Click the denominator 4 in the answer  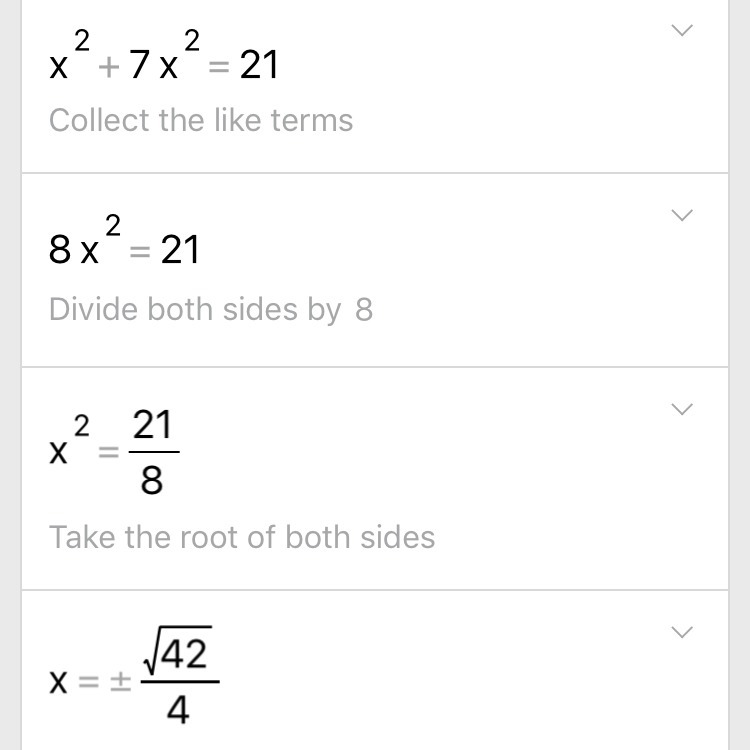click(177, 711)
